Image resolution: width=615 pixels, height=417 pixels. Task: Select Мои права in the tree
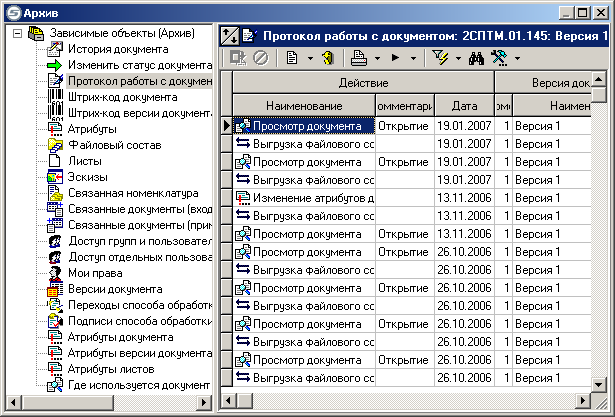96,273
